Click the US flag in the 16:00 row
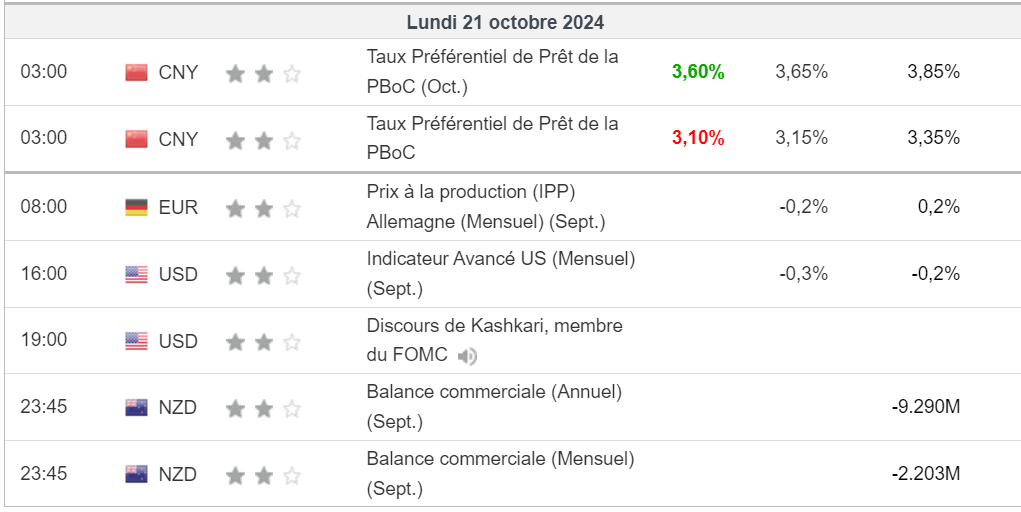The width and height of the screenshot is (1021, 512). pos(136,274)
